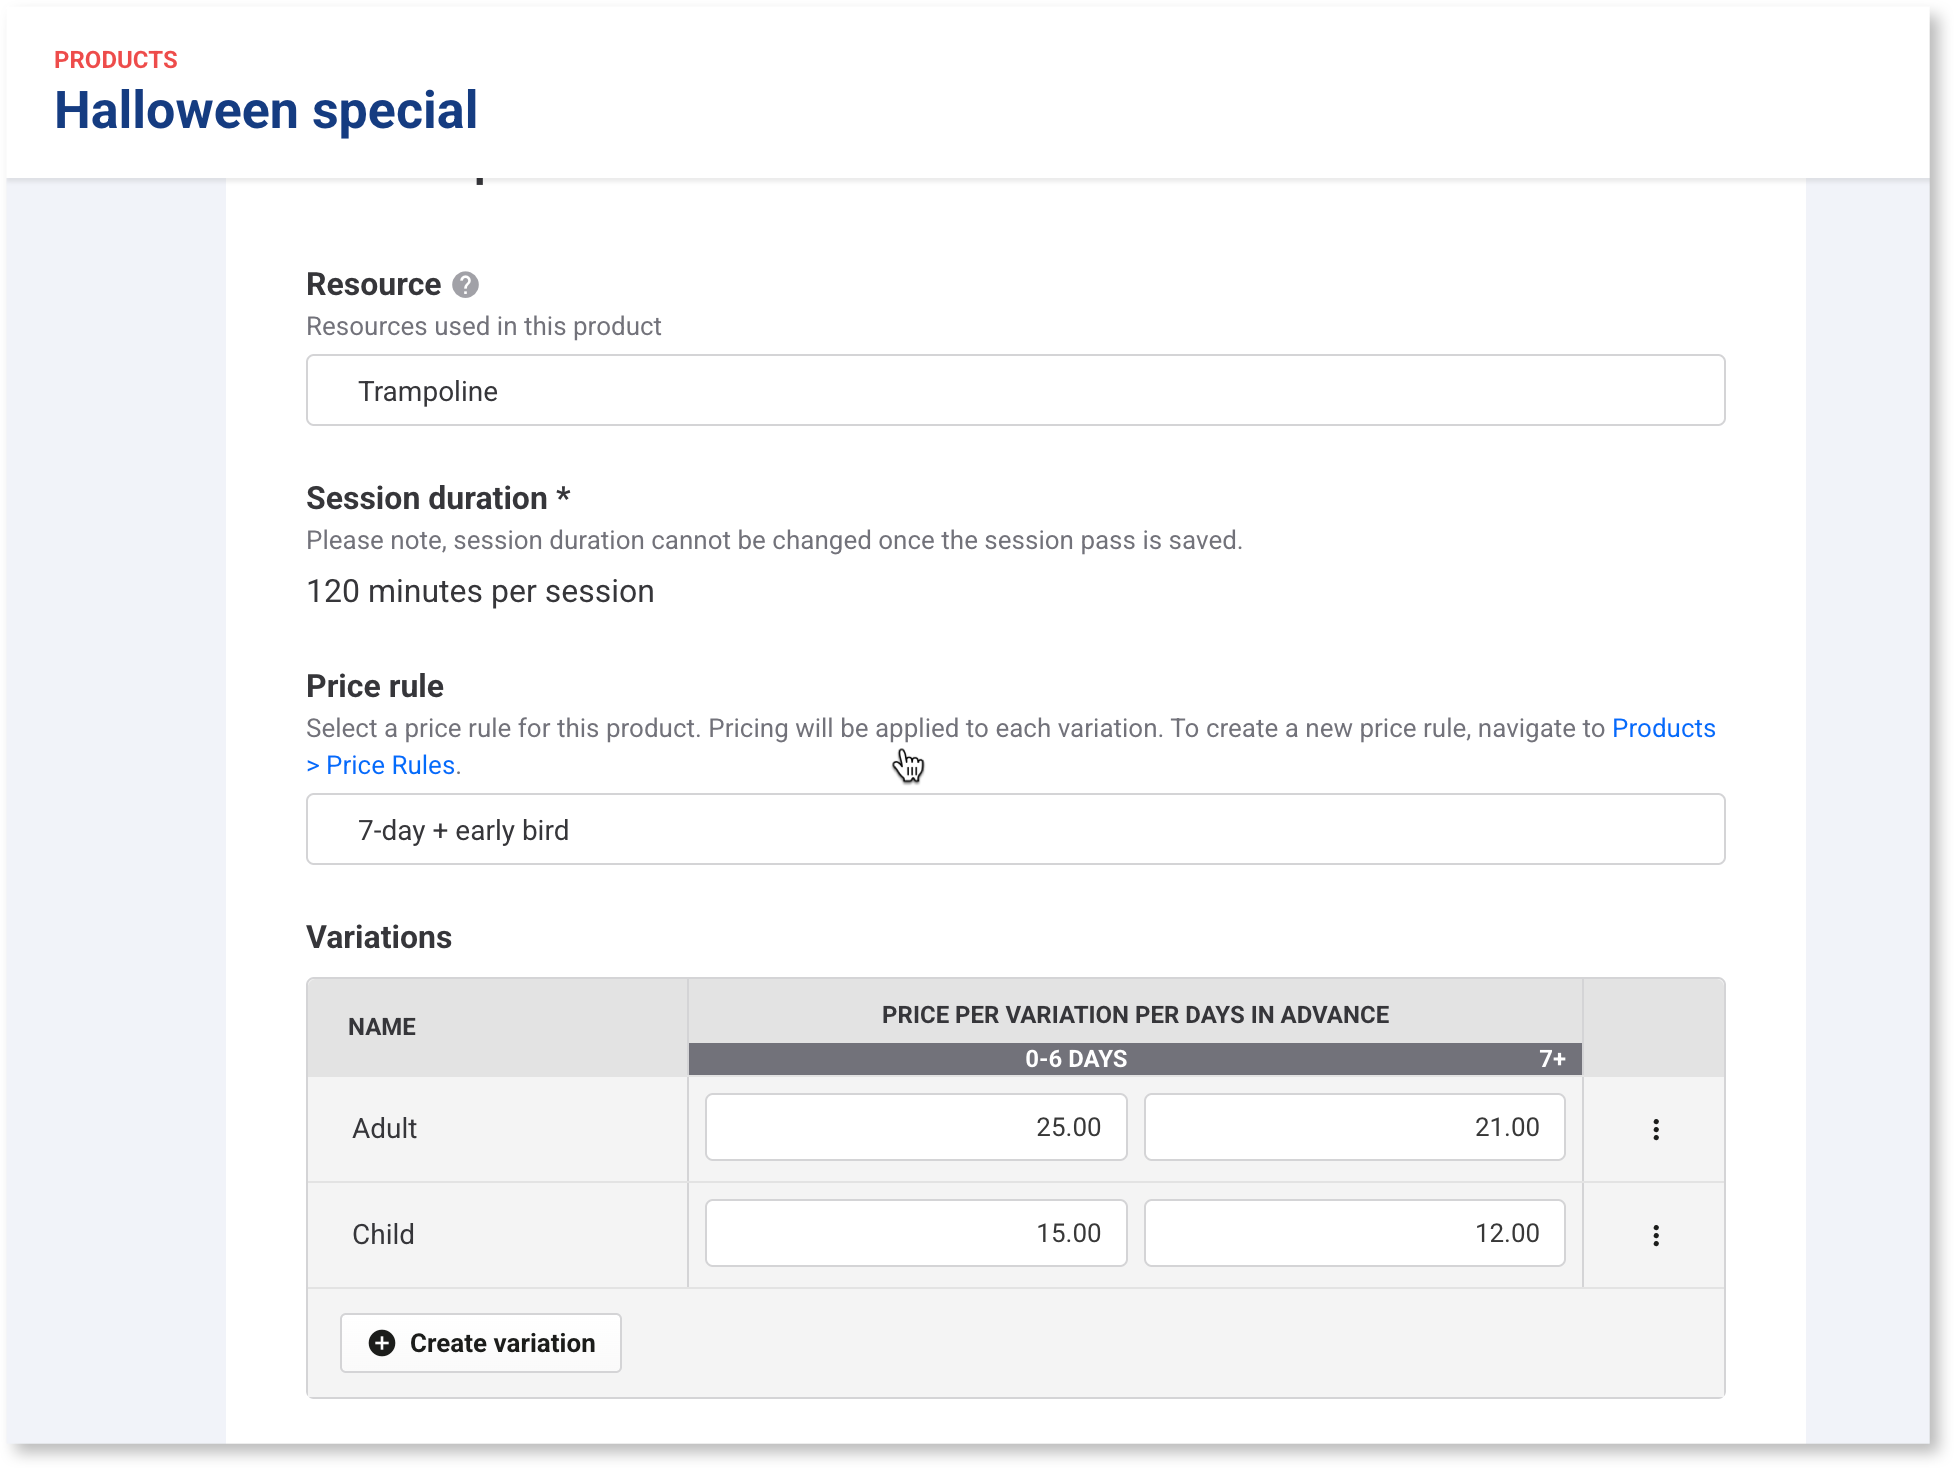This screenshot has height=1468, width=1954.
Task: Select the 7+ column header
Action: coord(1554,1058)
